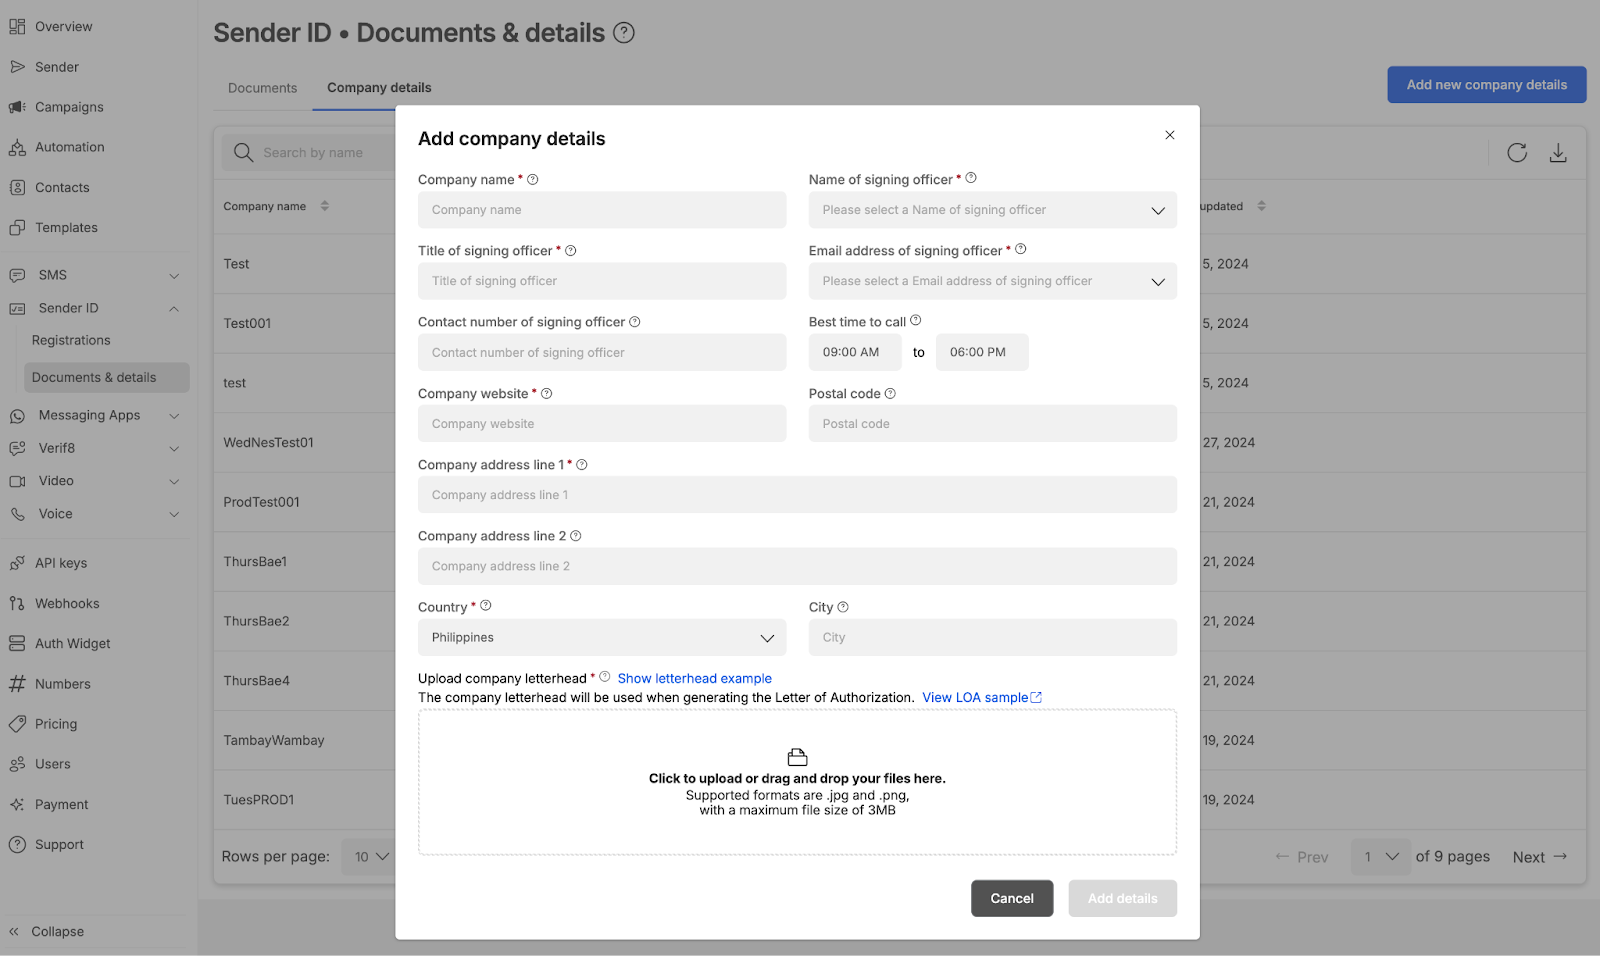Click info icon next to Postal code
This screenshot has height=956, width=1600.
coord(890,394)
